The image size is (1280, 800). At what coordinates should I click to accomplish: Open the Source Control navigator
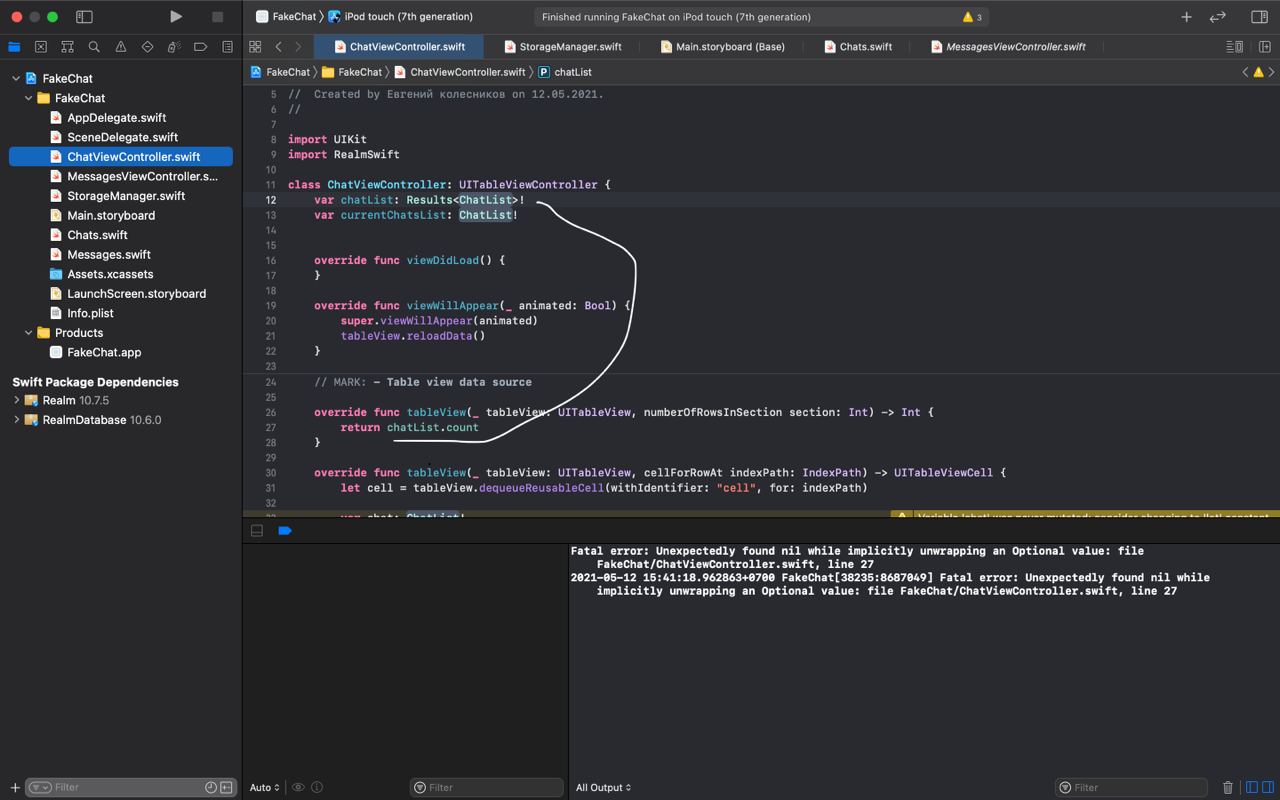pos(41,47)
